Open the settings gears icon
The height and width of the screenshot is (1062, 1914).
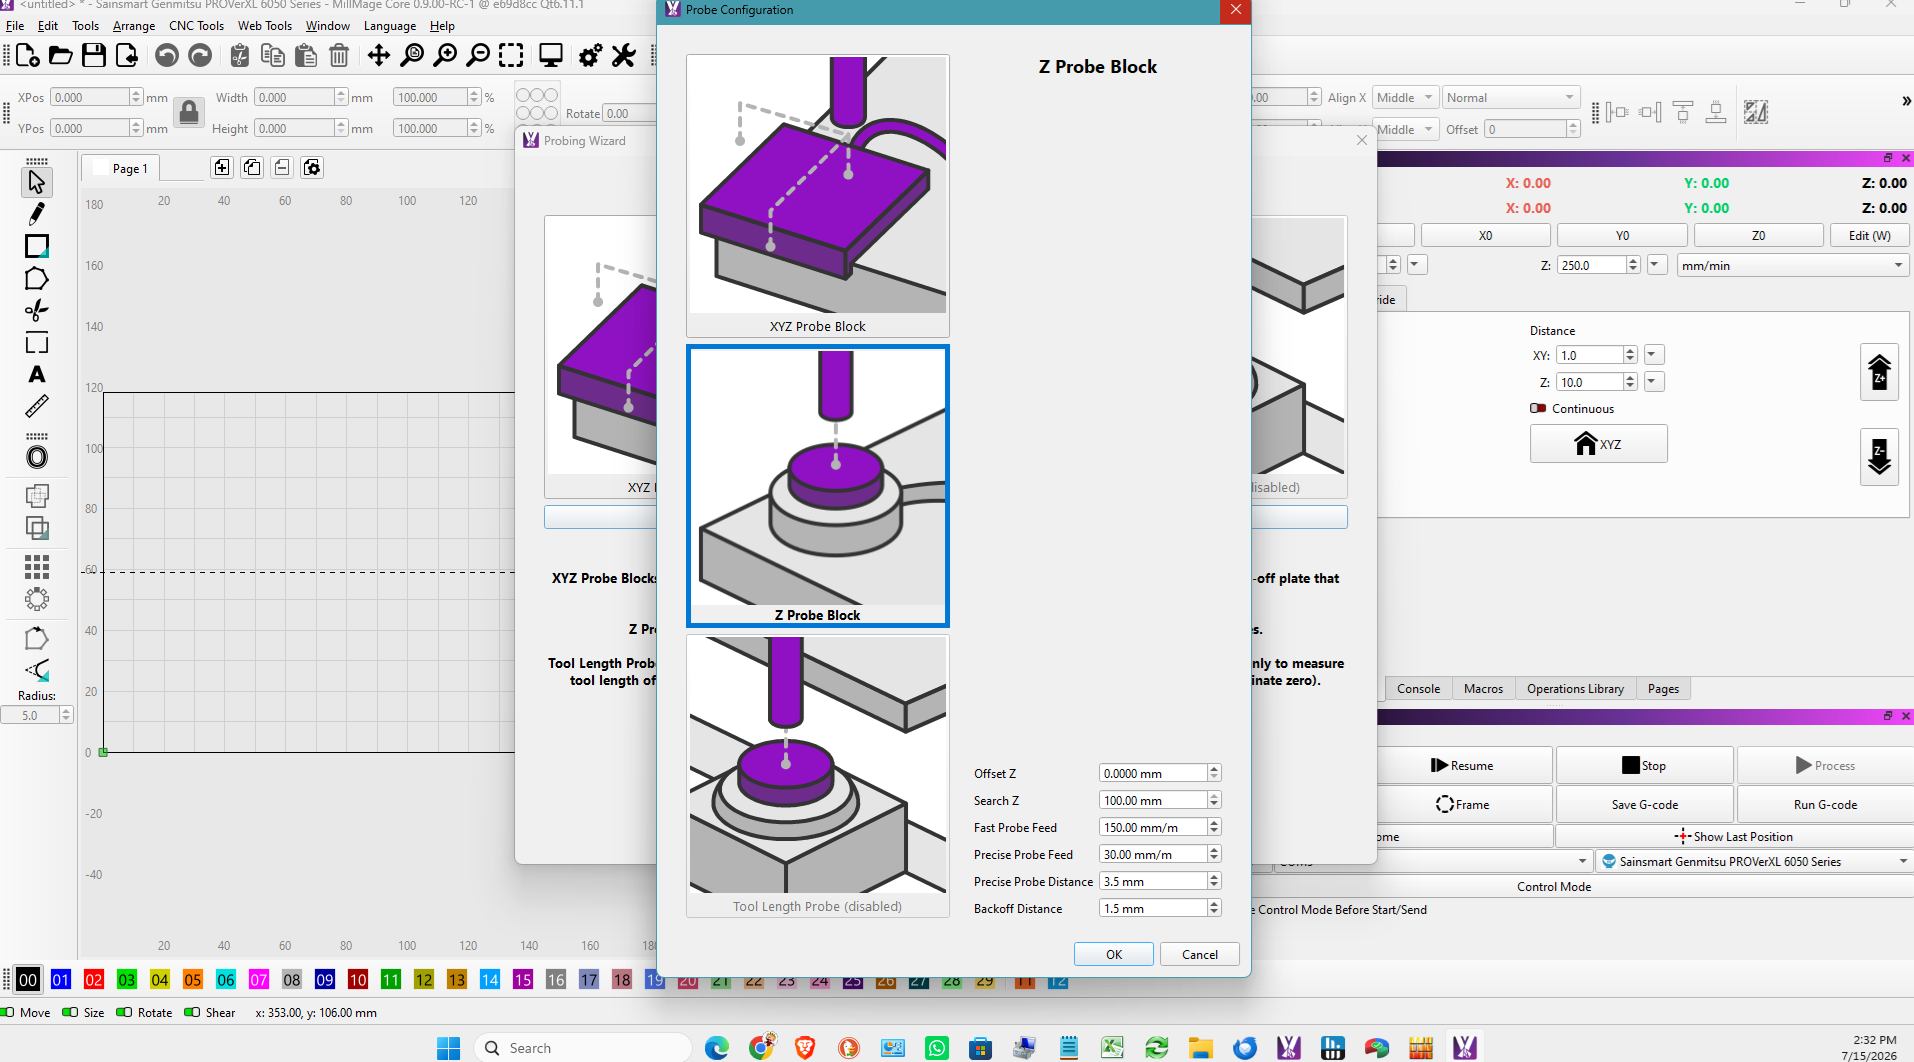pyautogui.click(x=591, y=56)
